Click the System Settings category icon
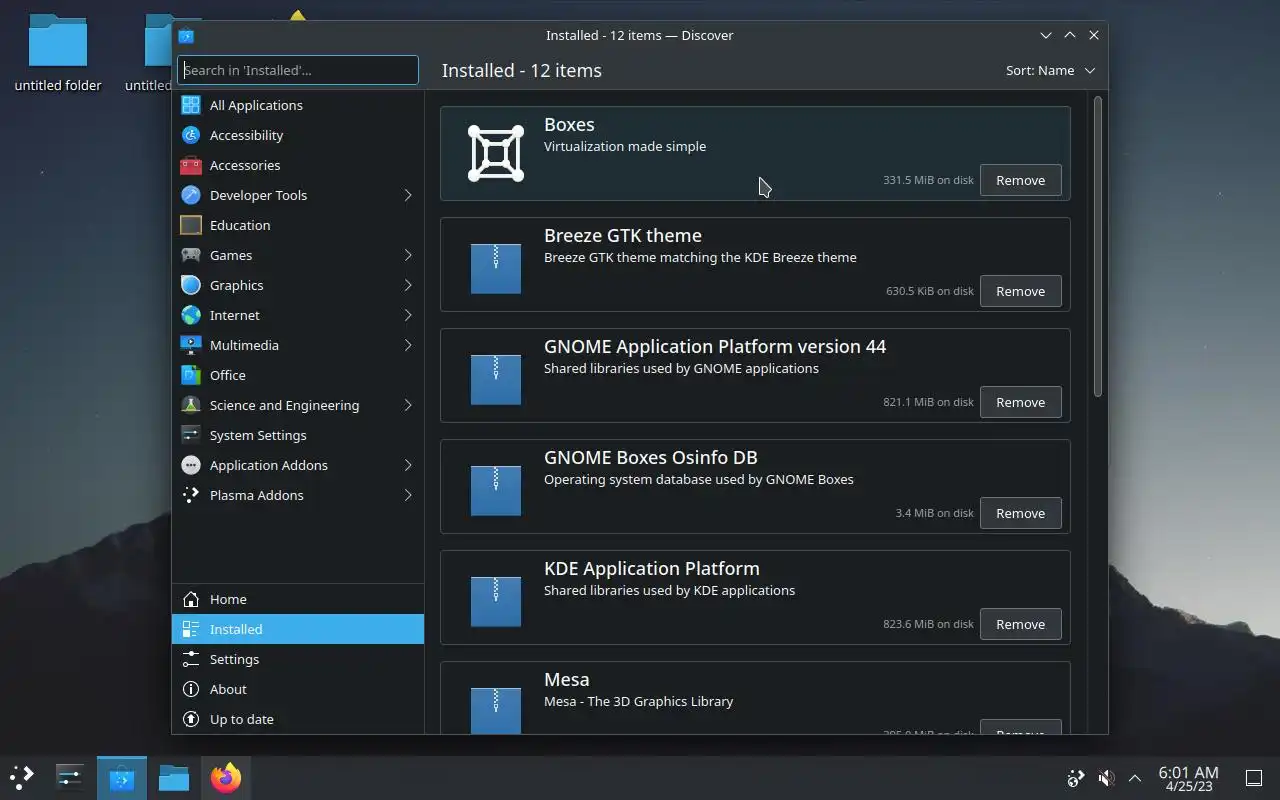1280x800 pixels. click(x=191, y=435)
